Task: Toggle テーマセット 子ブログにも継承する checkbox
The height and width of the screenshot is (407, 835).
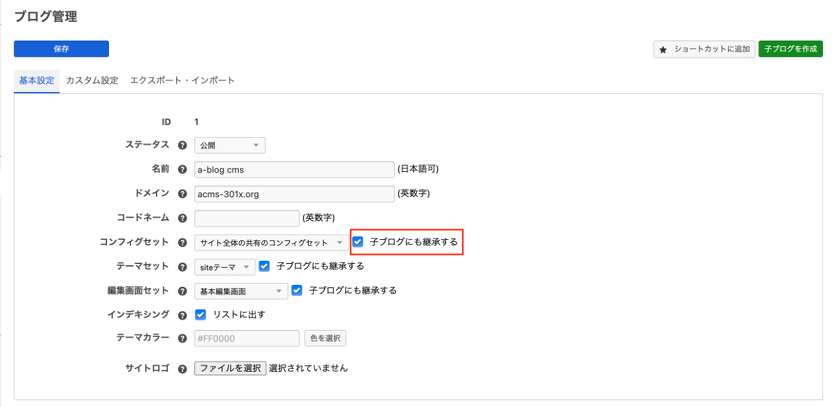Action: (x=264, y=267)
